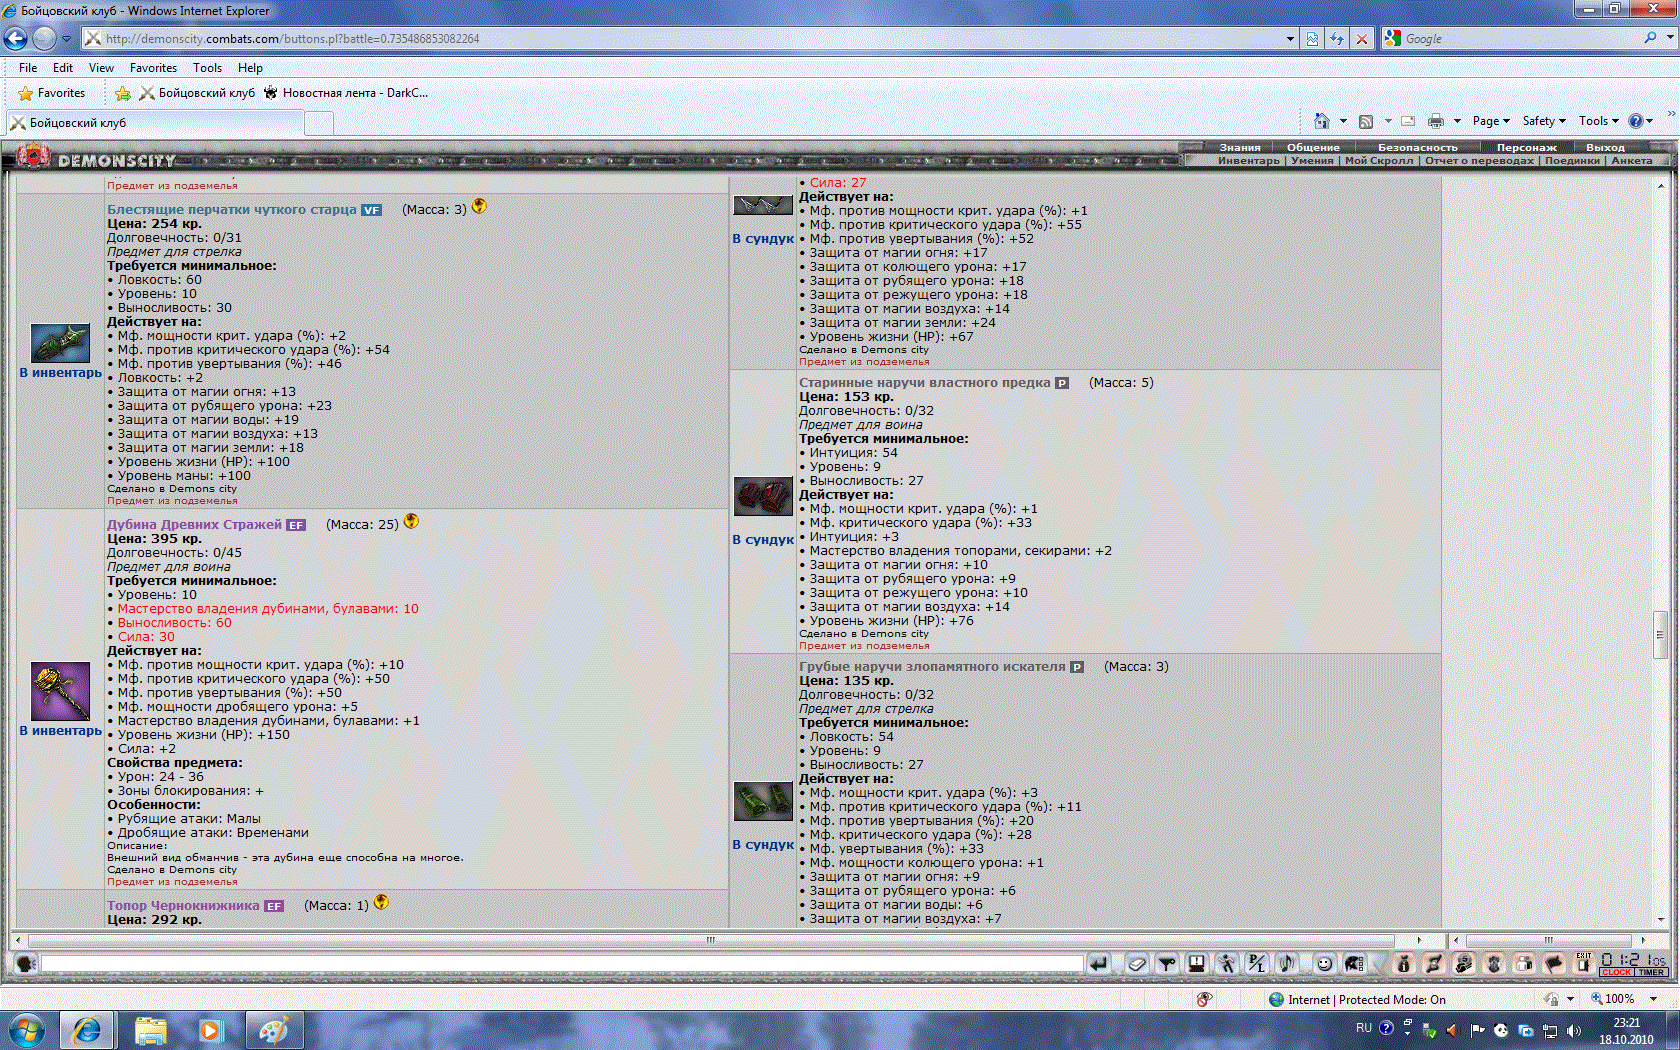Image resolution: width=1680 pixels, height=1050 pixels.
Task: Click the Dungeon club thumbnail image
Action: [x=60, y=691]
